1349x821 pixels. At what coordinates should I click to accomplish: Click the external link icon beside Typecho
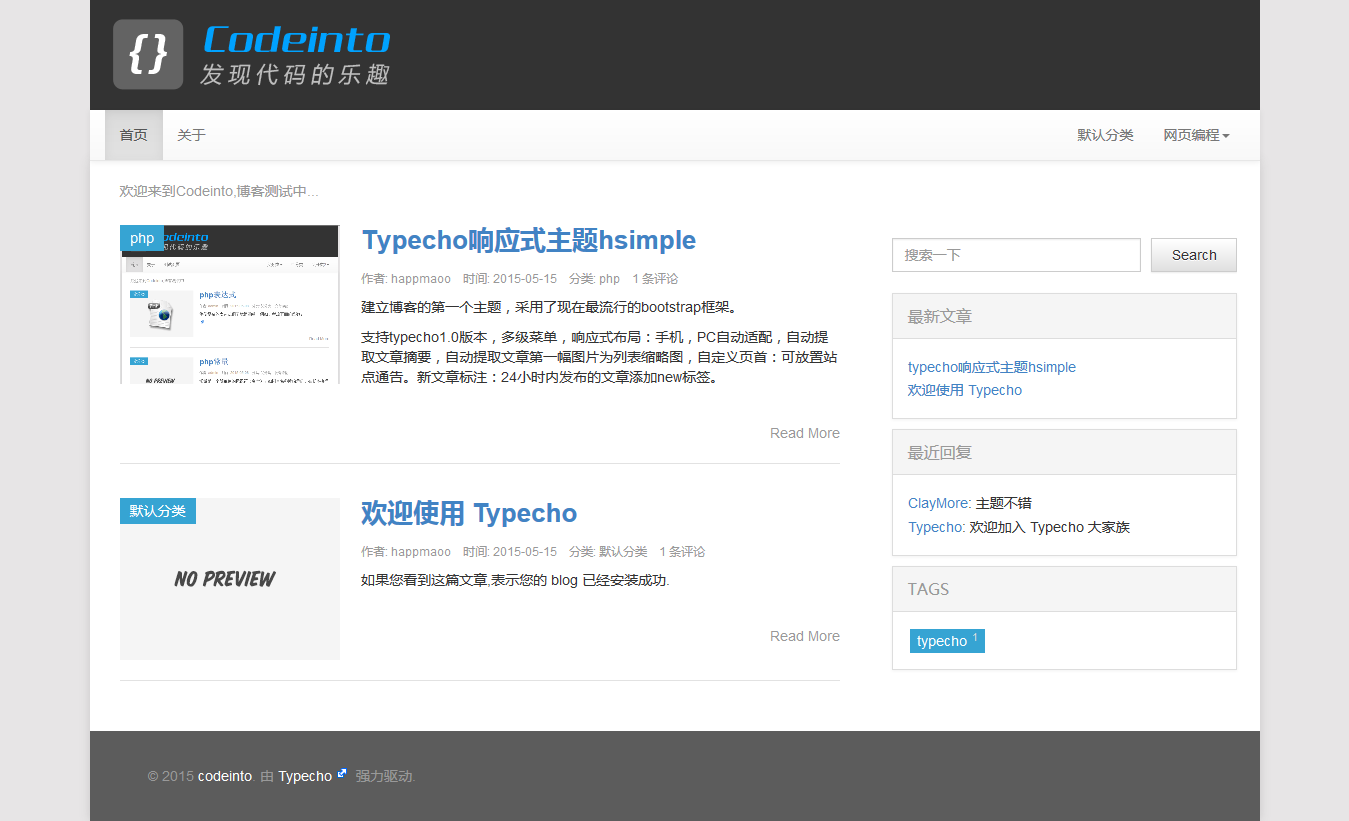tap(342, 773)
